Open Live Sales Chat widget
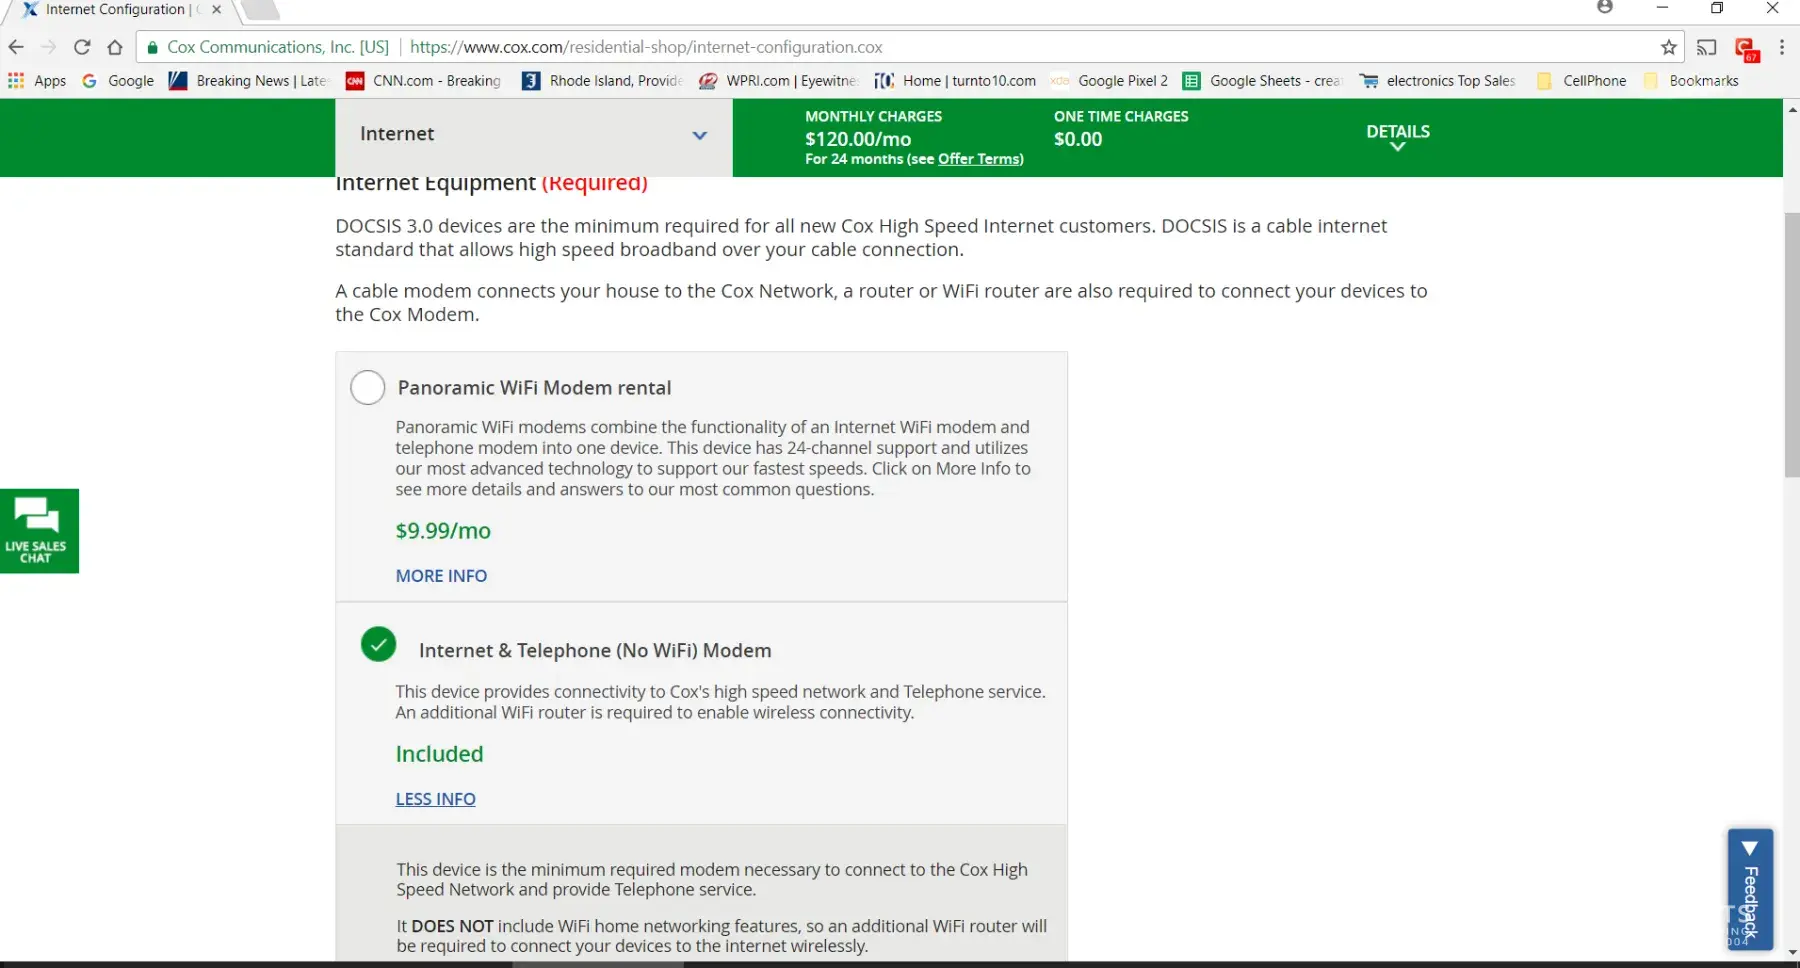 pos(38,531)
